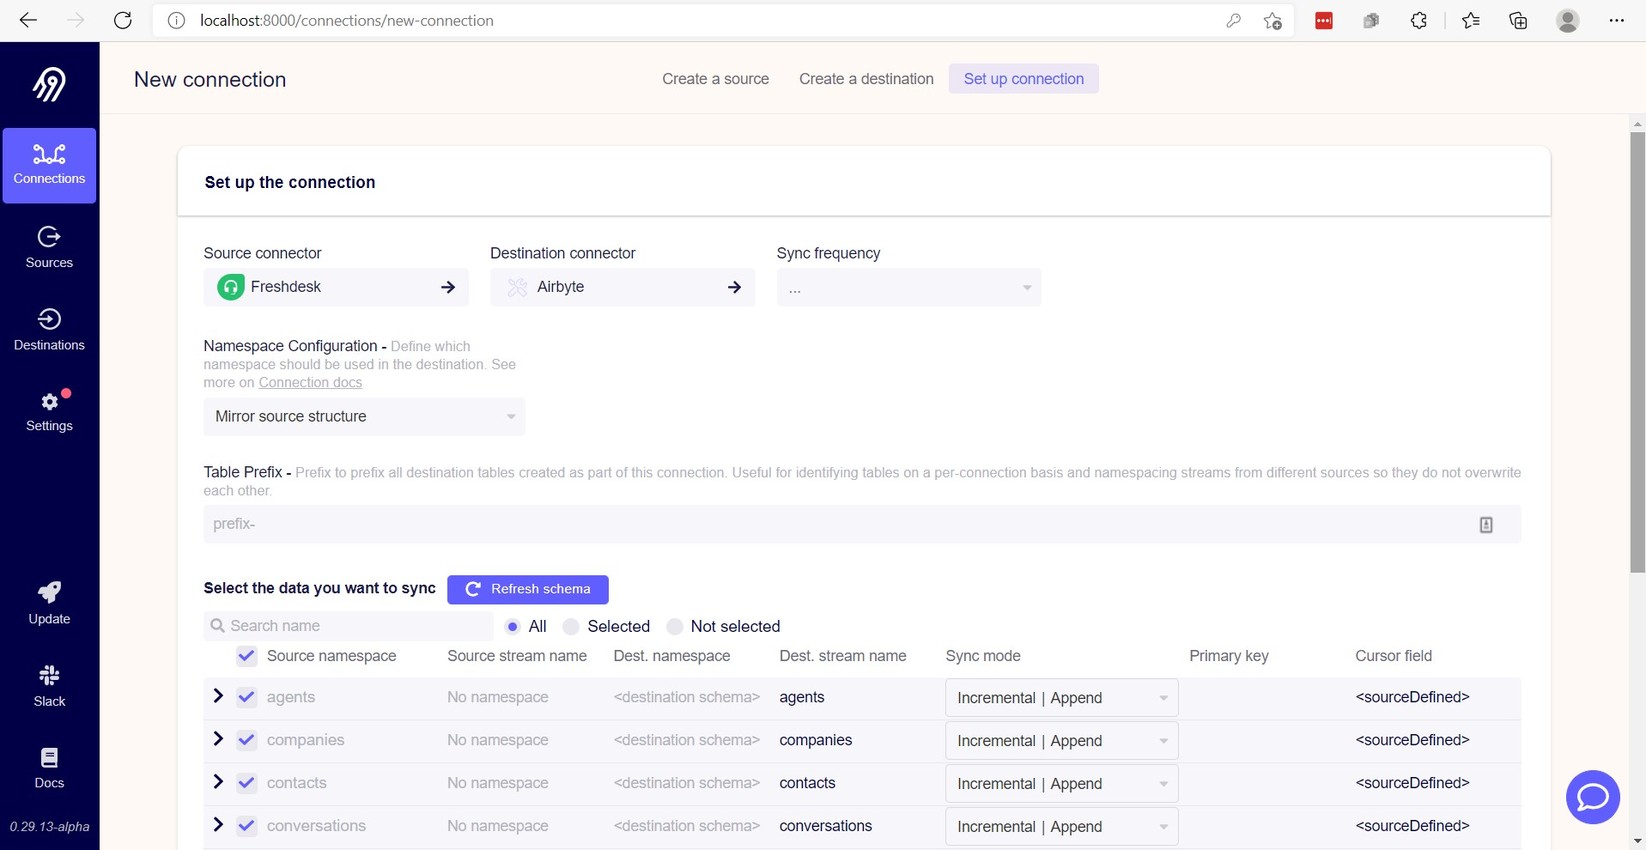Open Update rocket in sidebar
Screen dimensions: 1646x850
click(49, 604)
